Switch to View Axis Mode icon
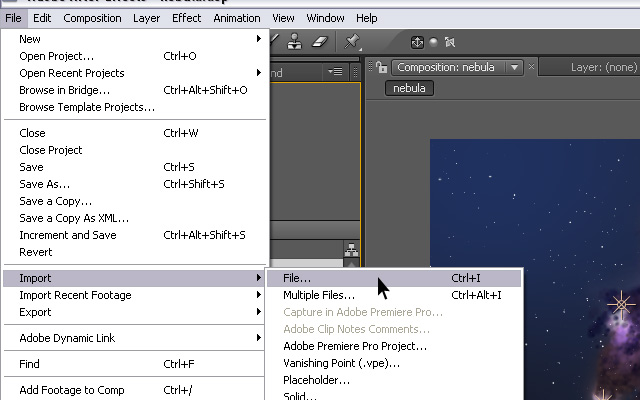 pyautogui.click(x=450, y=42)
